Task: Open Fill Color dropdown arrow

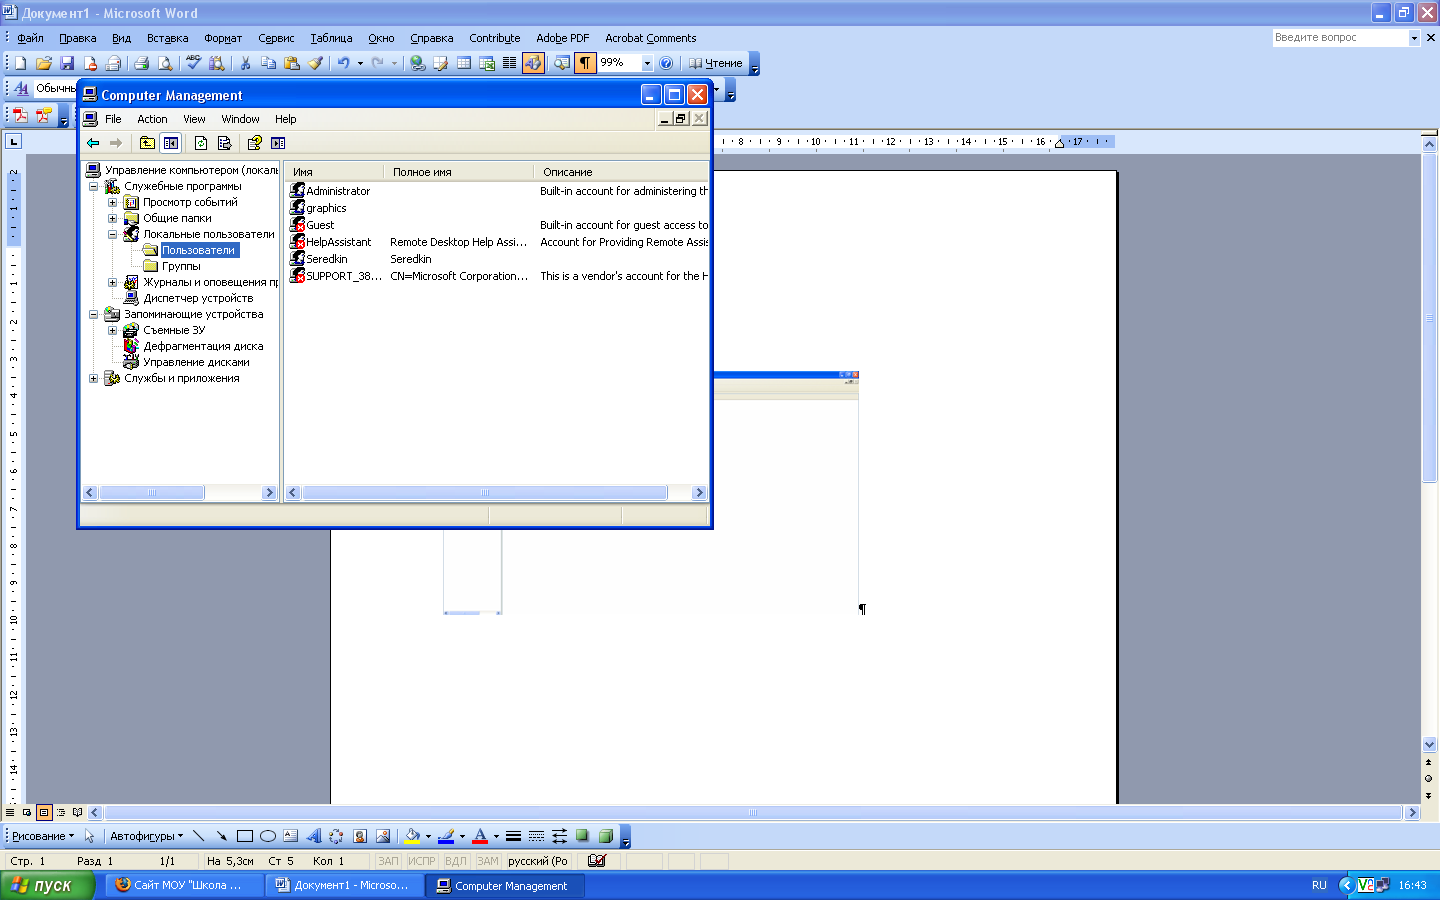Action: (x=428, y=836)
